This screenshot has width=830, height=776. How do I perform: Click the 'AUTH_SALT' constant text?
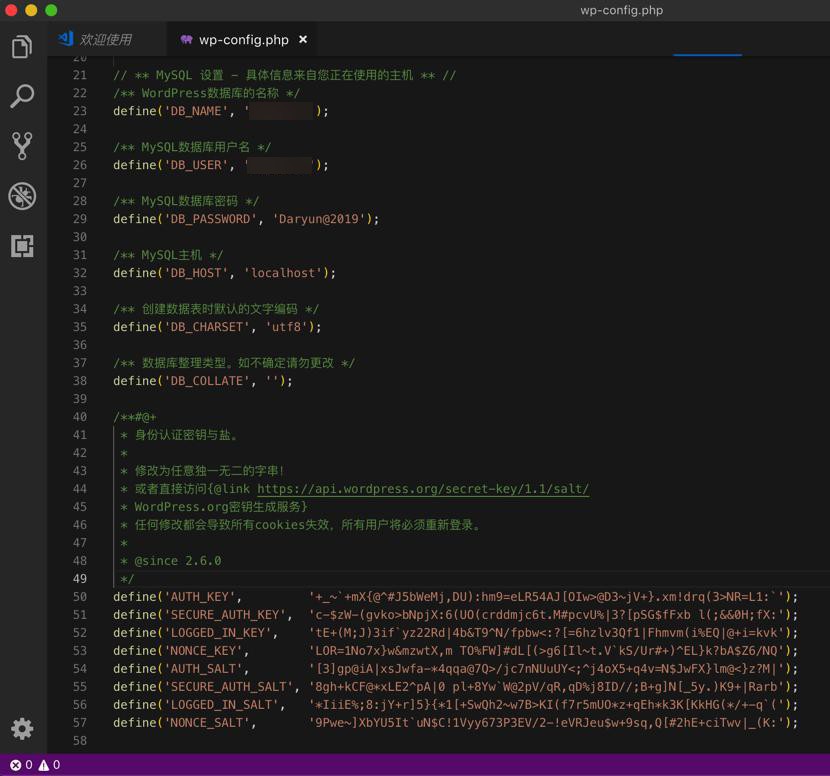coord(203,669)
